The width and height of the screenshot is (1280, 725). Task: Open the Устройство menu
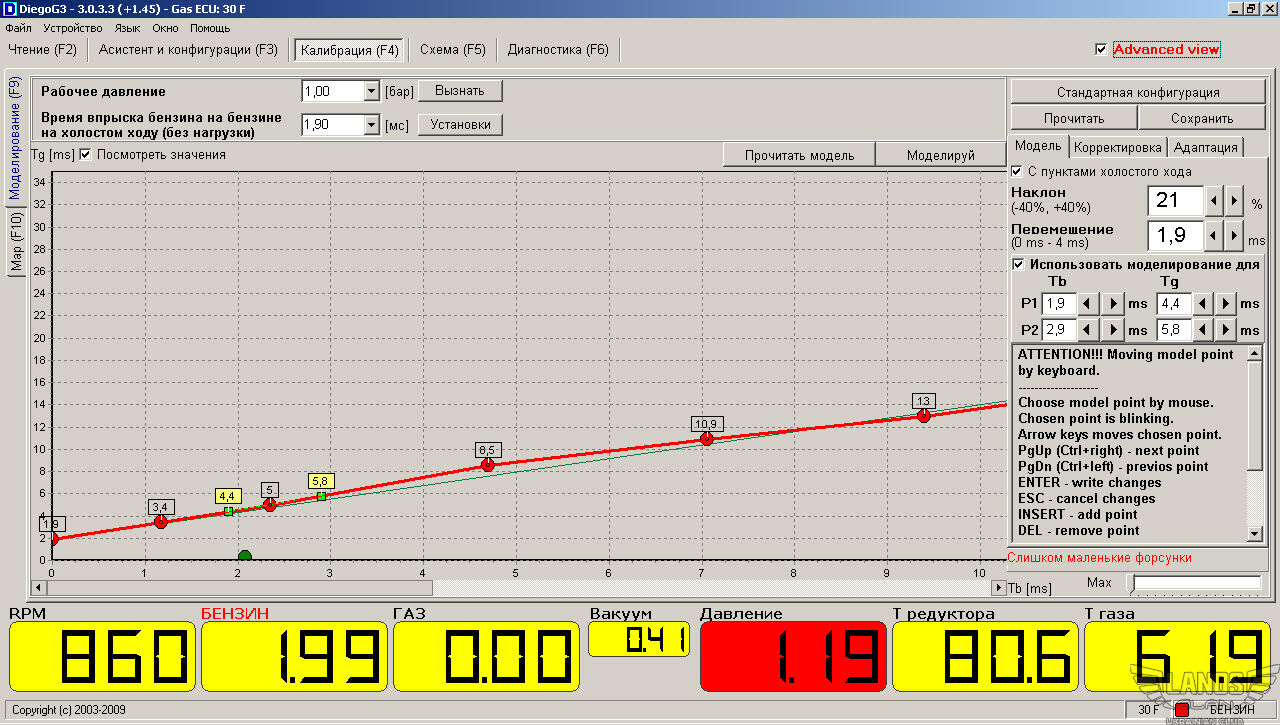coord(72,28)
